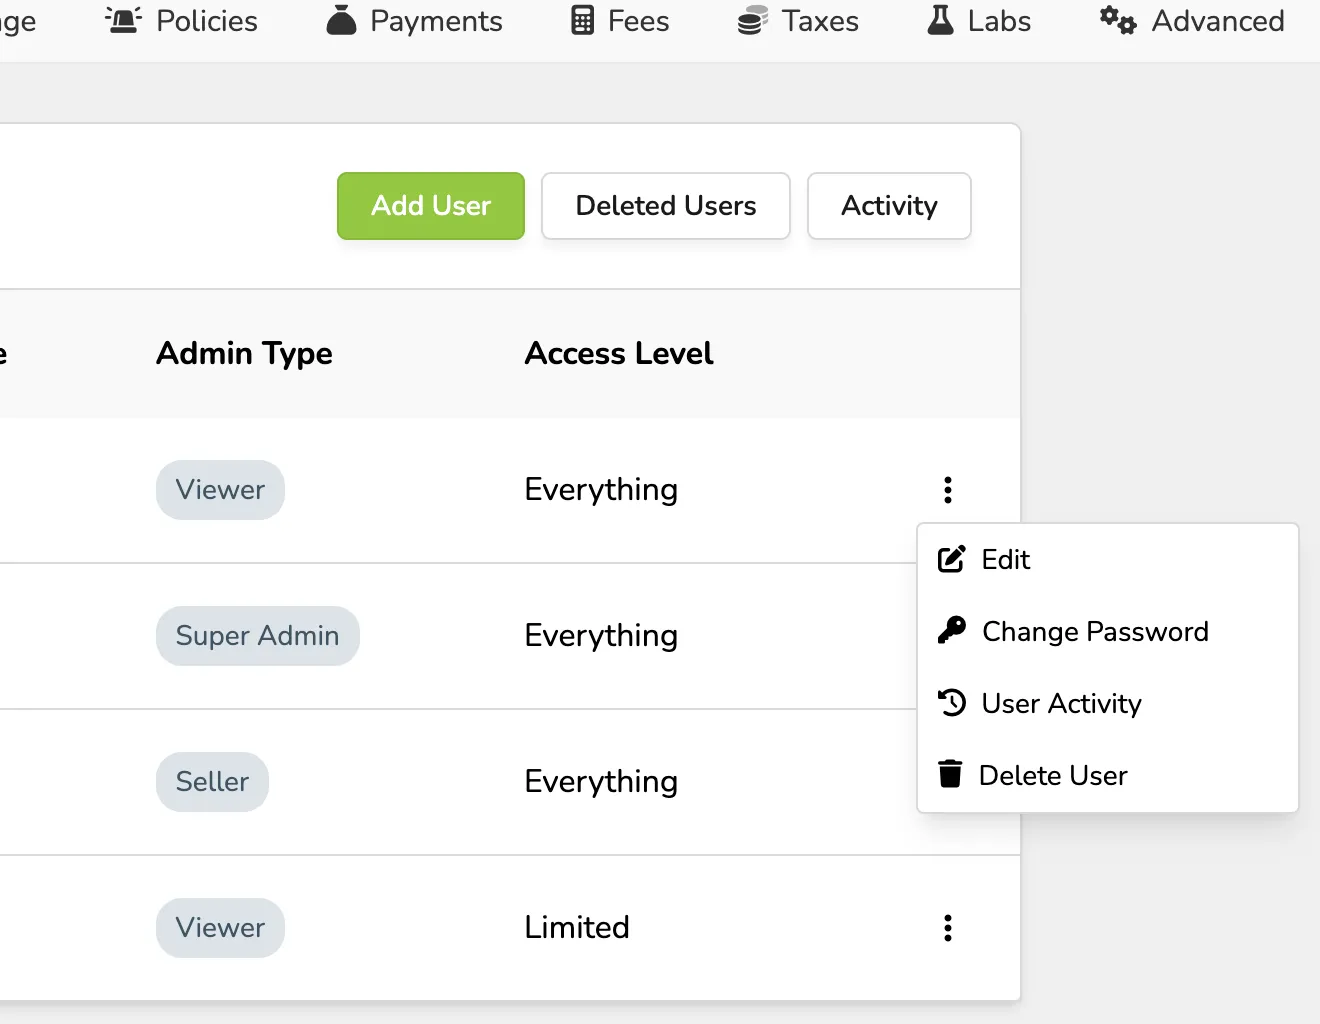Open the three-dot menu for Limited viewer row
The width and height of the screenshot is (1320, 1024).
click(x=948, y=928)
